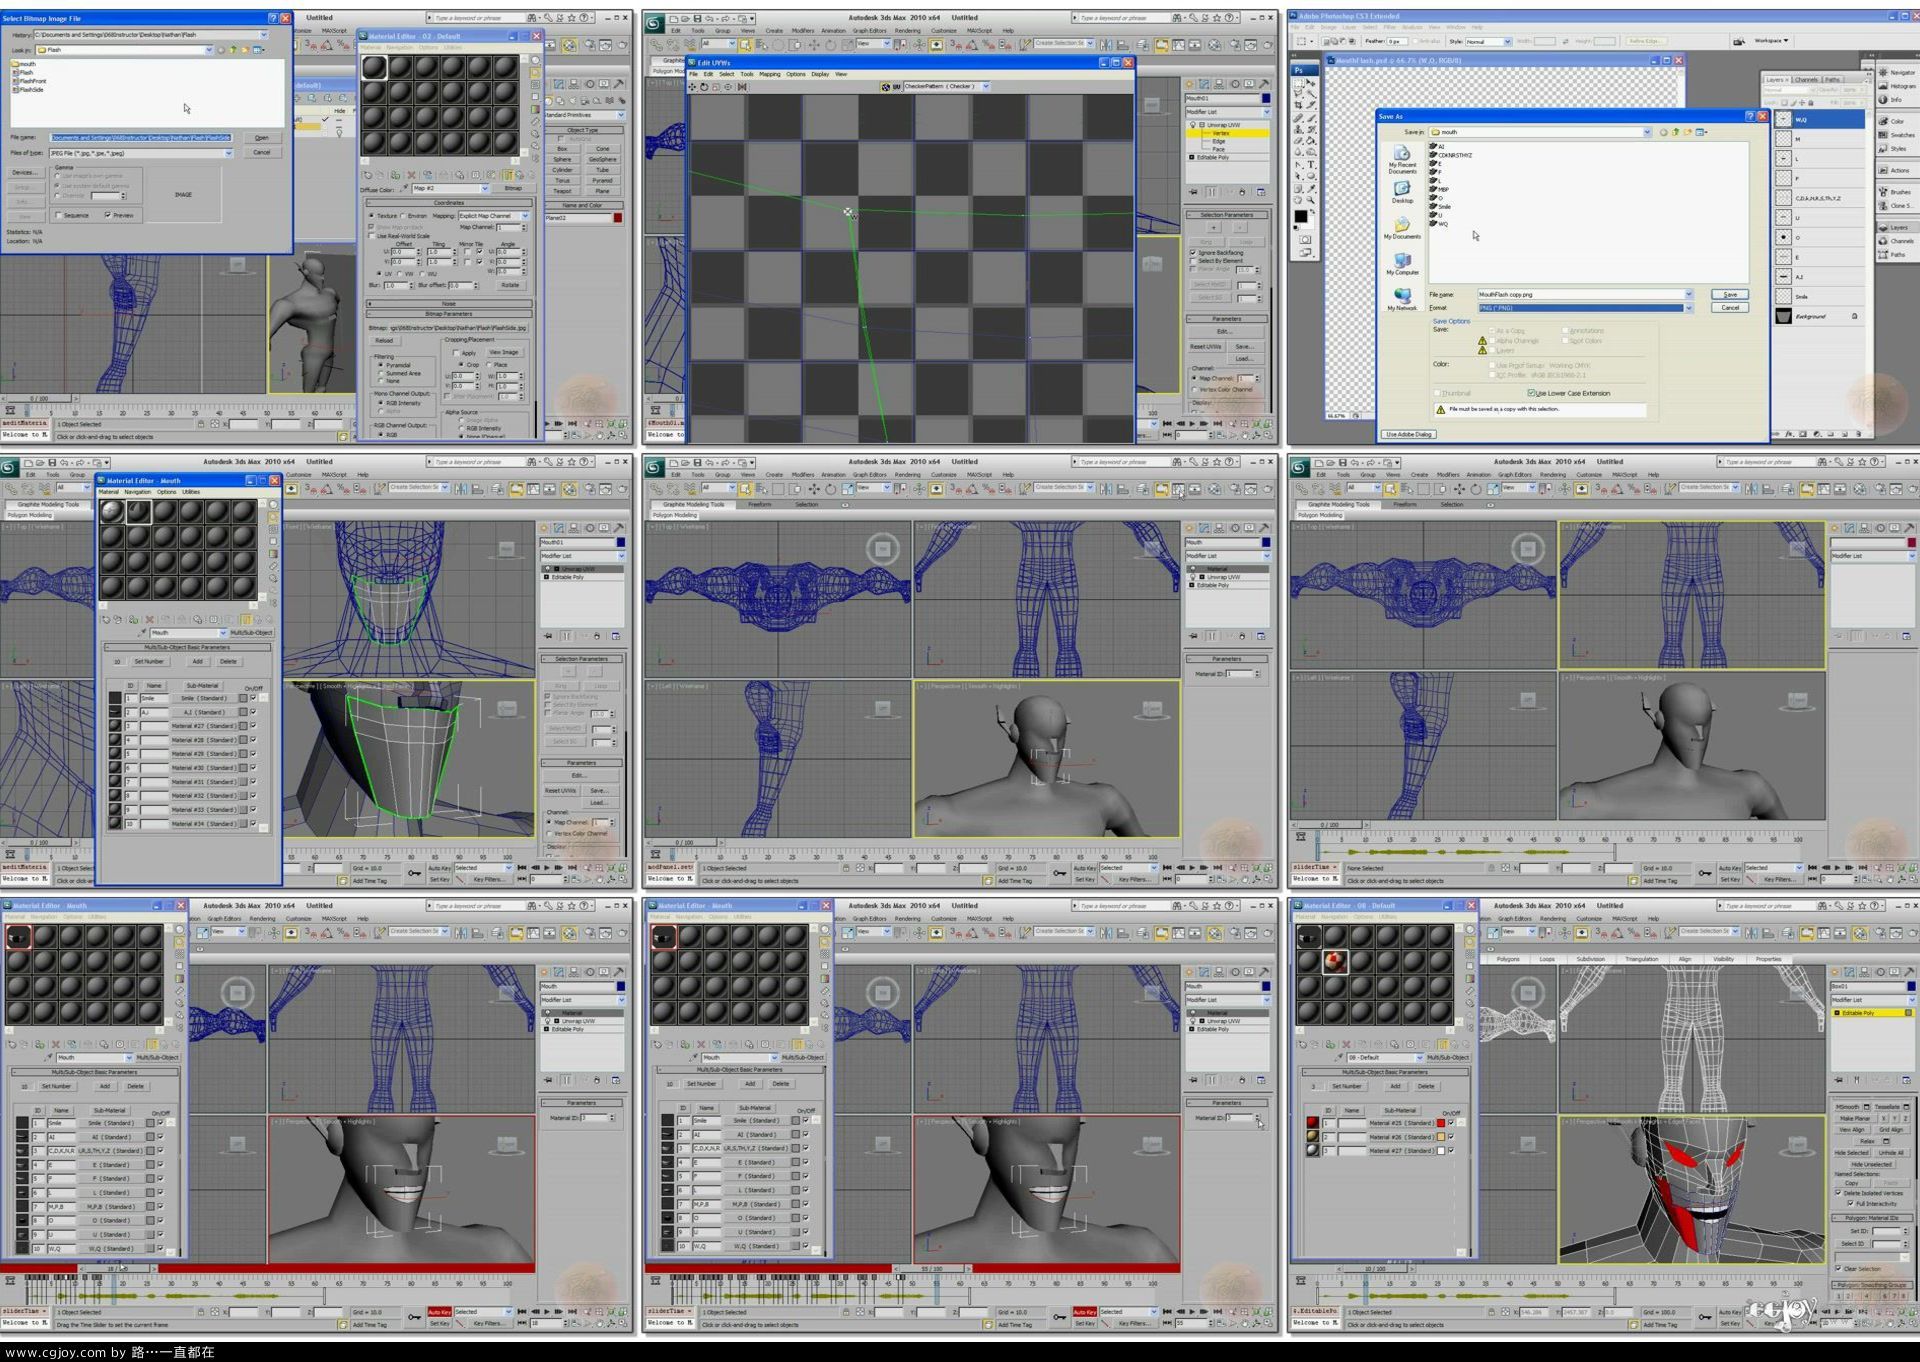The image size is (1920, 1362).
Task: Go up one level in Save As dialog
Action: [x=1675, y=132]
